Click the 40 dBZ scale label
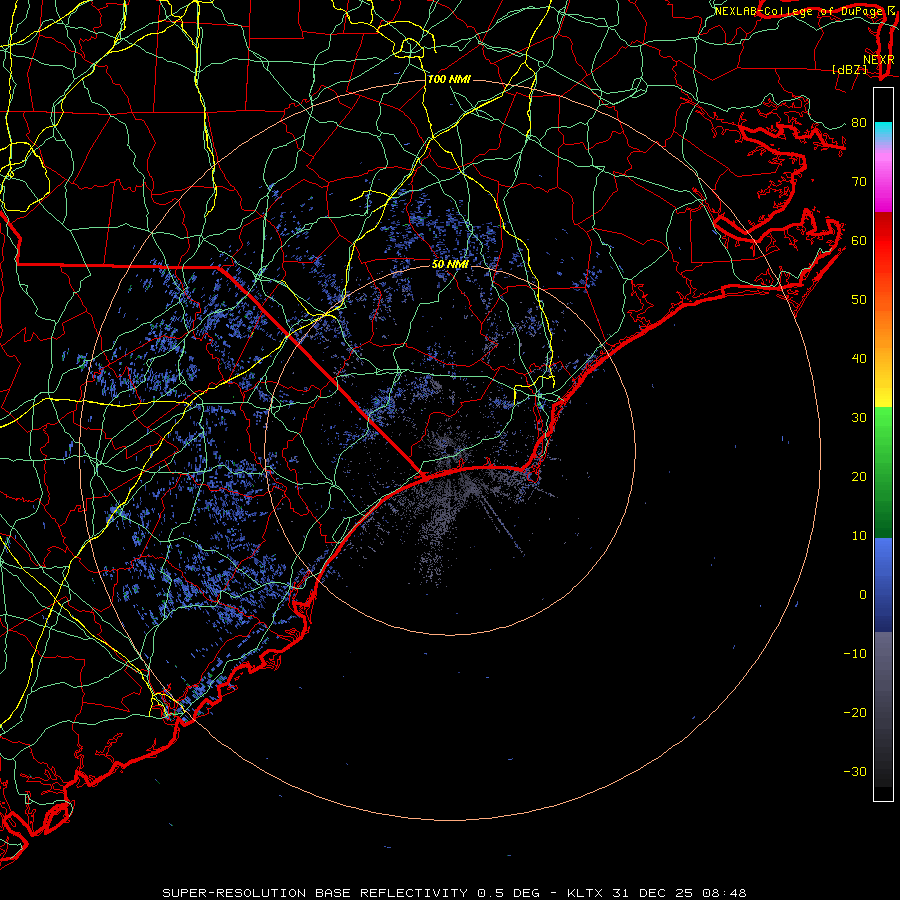This screenshot has width=900, height=900. [x=859, y=359]
